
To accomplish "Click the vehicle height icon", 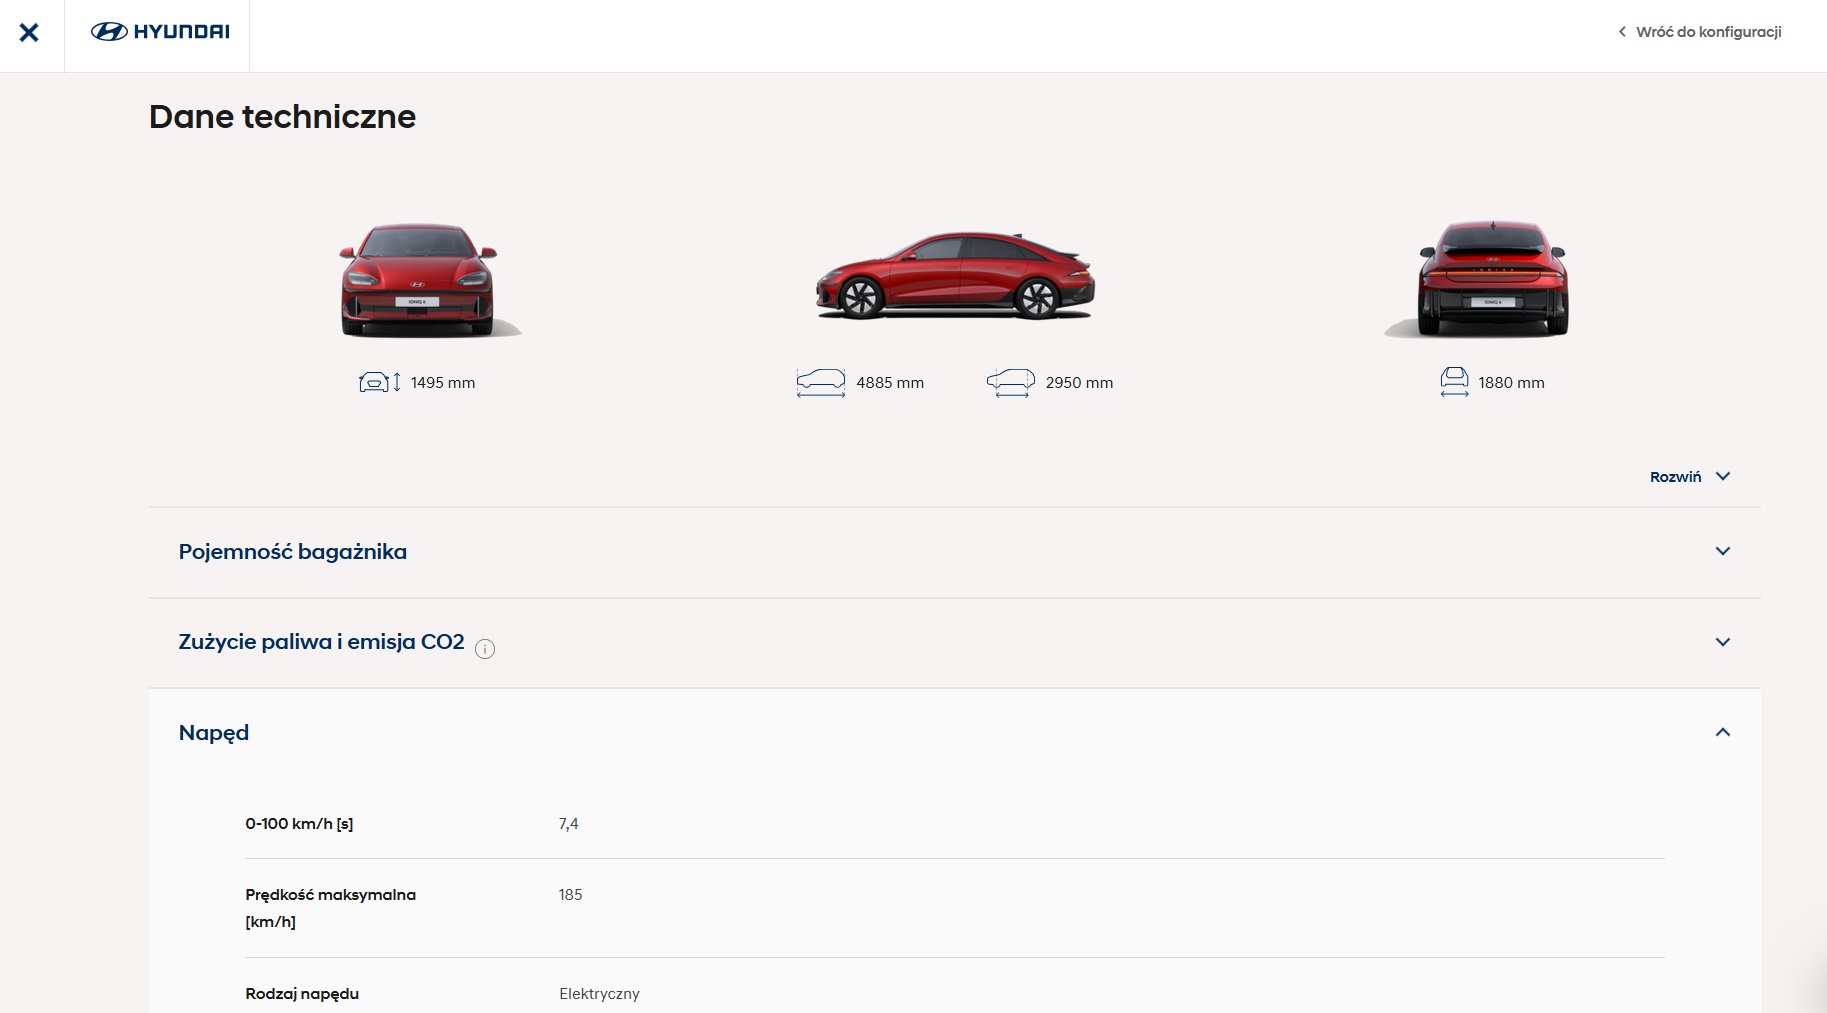I will [380, 382].
